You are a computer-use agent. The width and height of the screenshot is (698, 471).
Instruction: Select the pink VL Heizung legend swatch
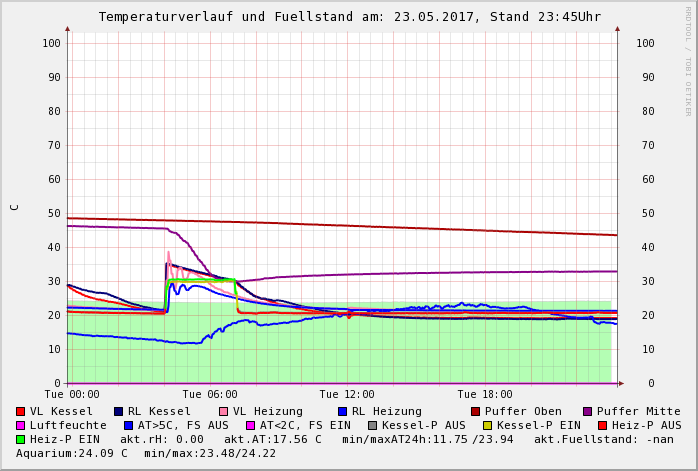223,411
